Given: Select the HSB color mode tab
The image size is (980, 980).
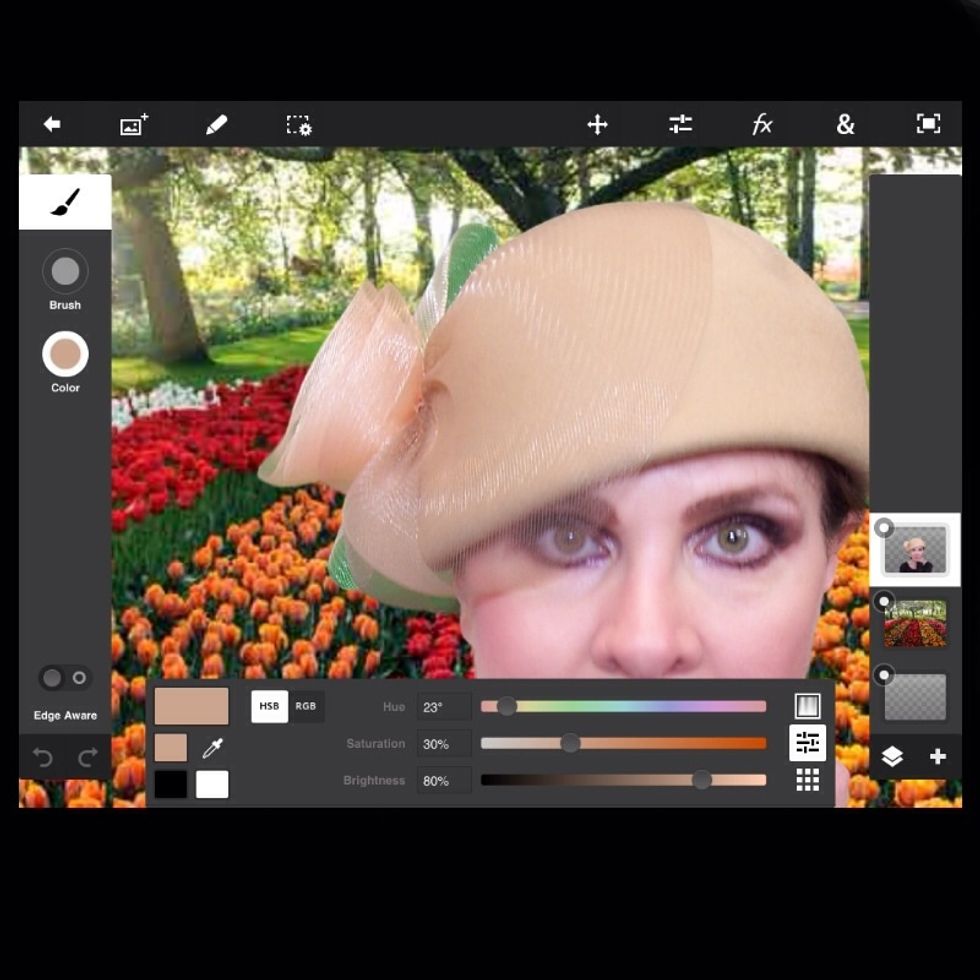Looking at the screenshot, I should [x=269, y=706].
